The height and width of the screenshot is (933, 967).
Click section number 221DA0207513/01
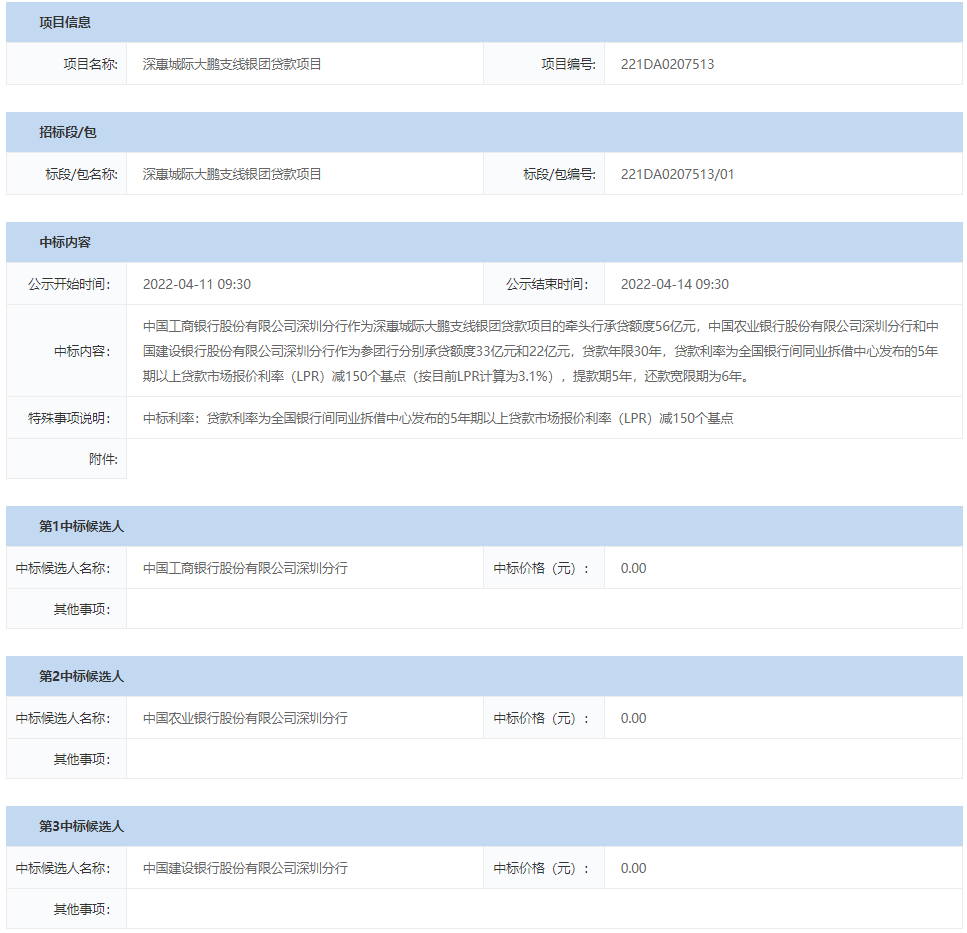pos(677,174)
